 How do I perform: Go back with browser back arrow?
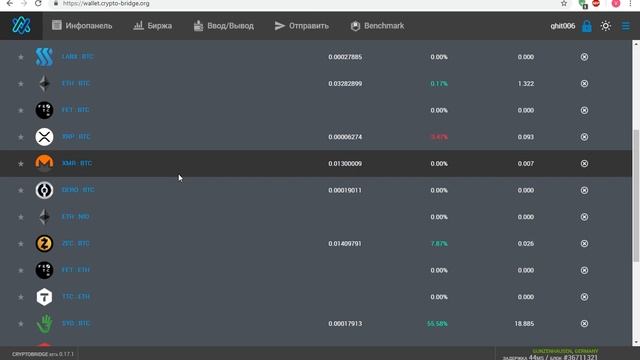click(9, 3)
